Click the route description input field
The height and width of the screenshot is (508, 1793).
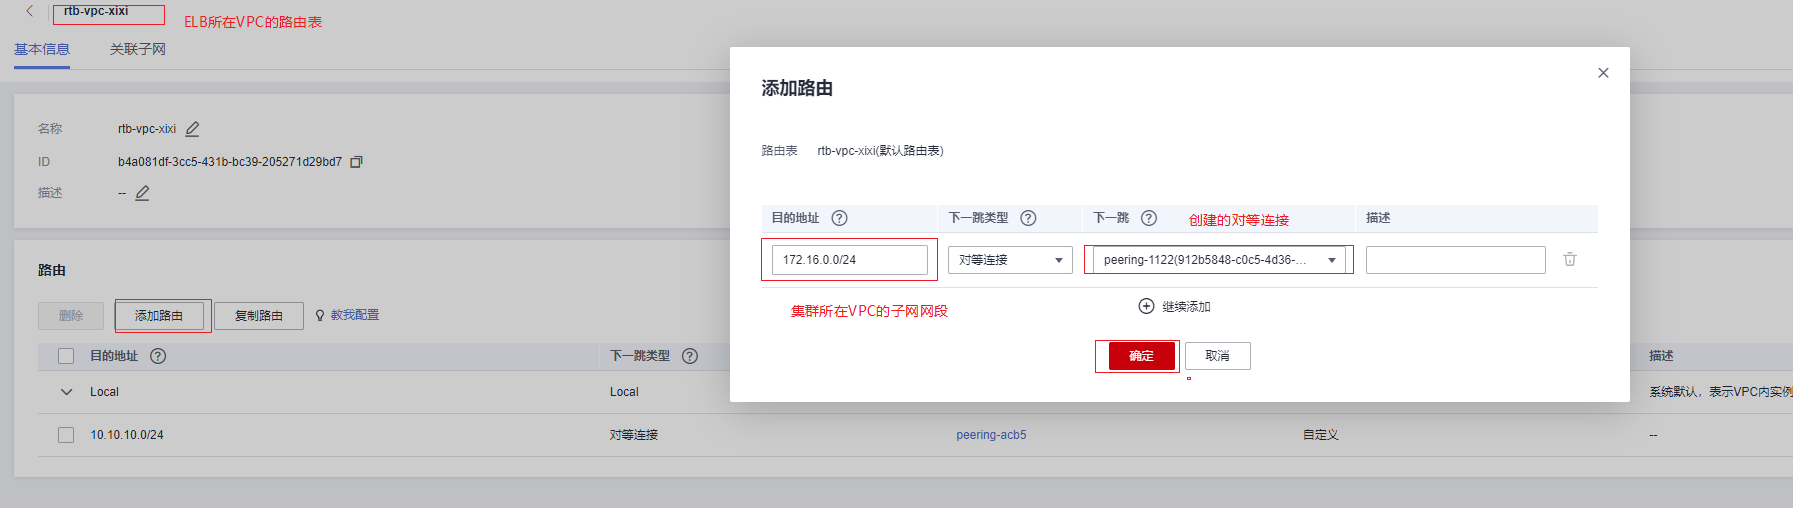1456,260
